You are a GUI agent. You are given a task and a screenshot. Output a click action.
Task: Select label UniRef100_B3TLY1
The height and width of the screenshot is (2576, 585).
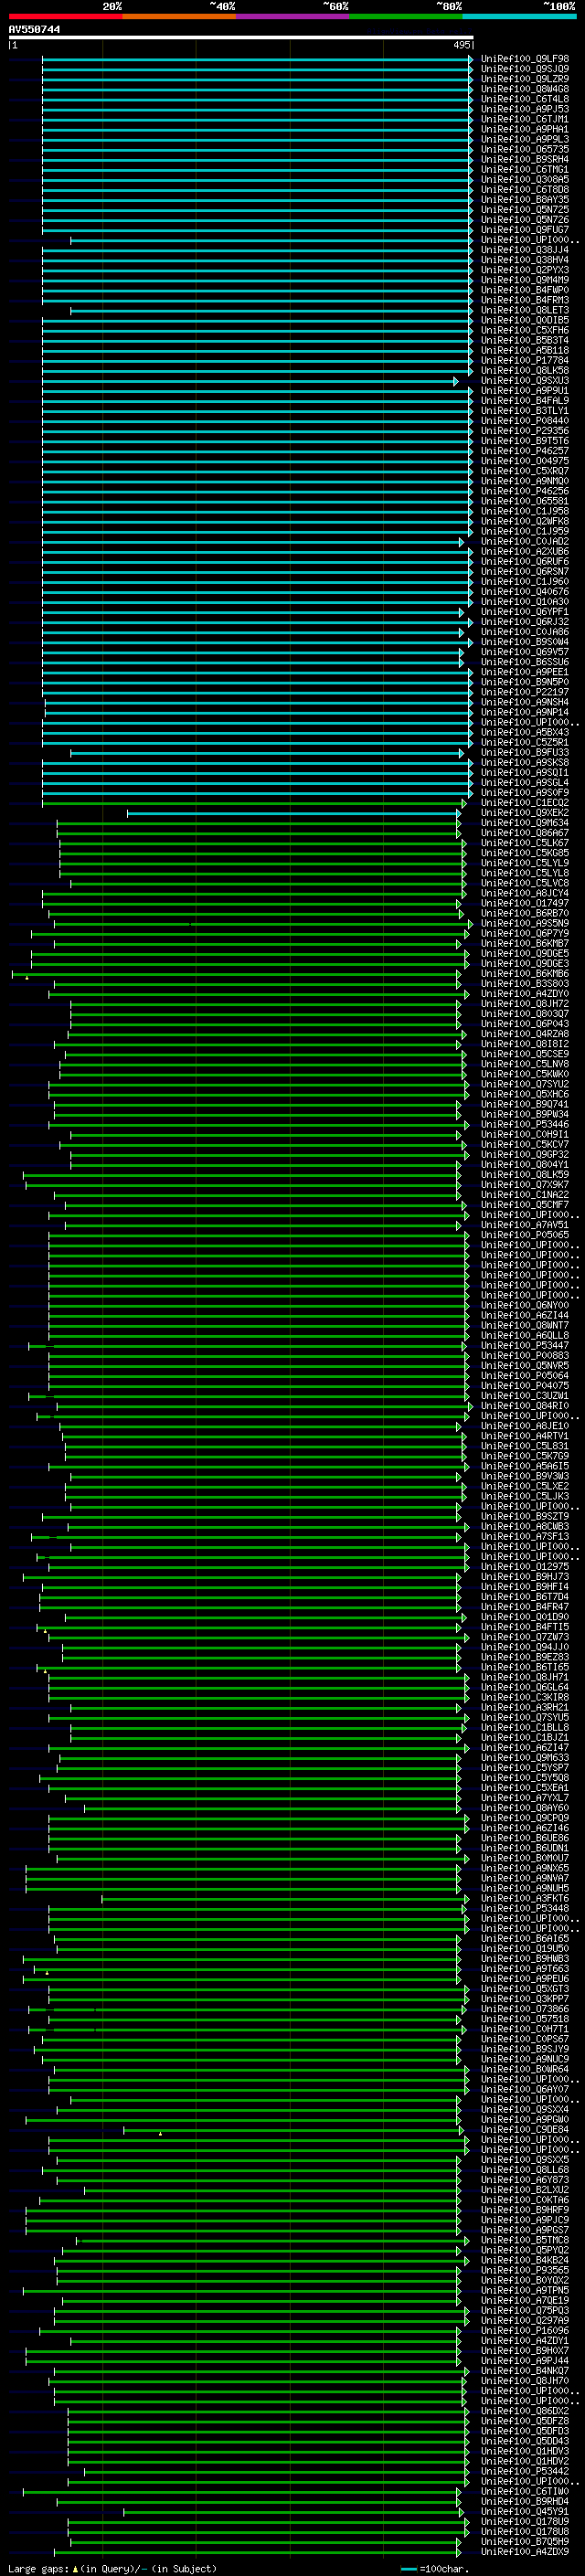(x=525, y=411)
